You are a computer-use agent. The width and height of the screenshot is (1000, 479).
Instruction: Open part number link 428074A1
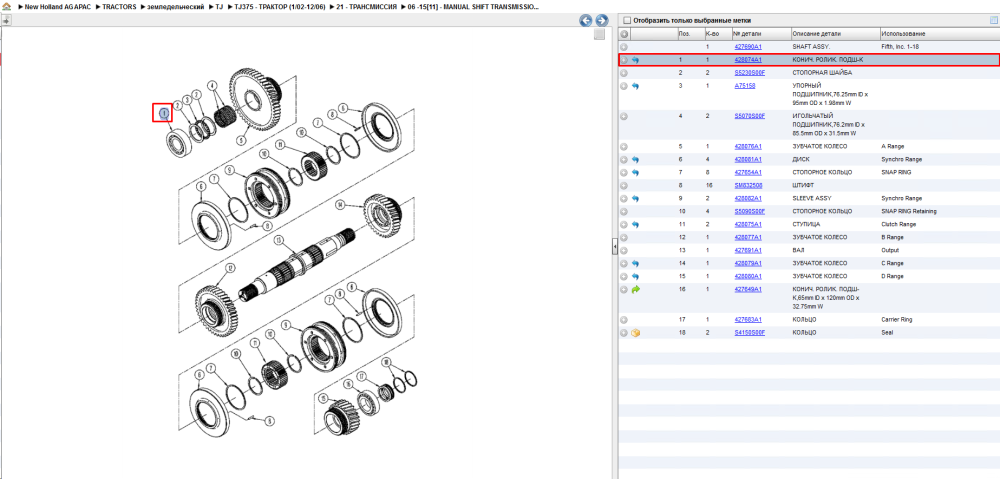click(x=748, y=60)
